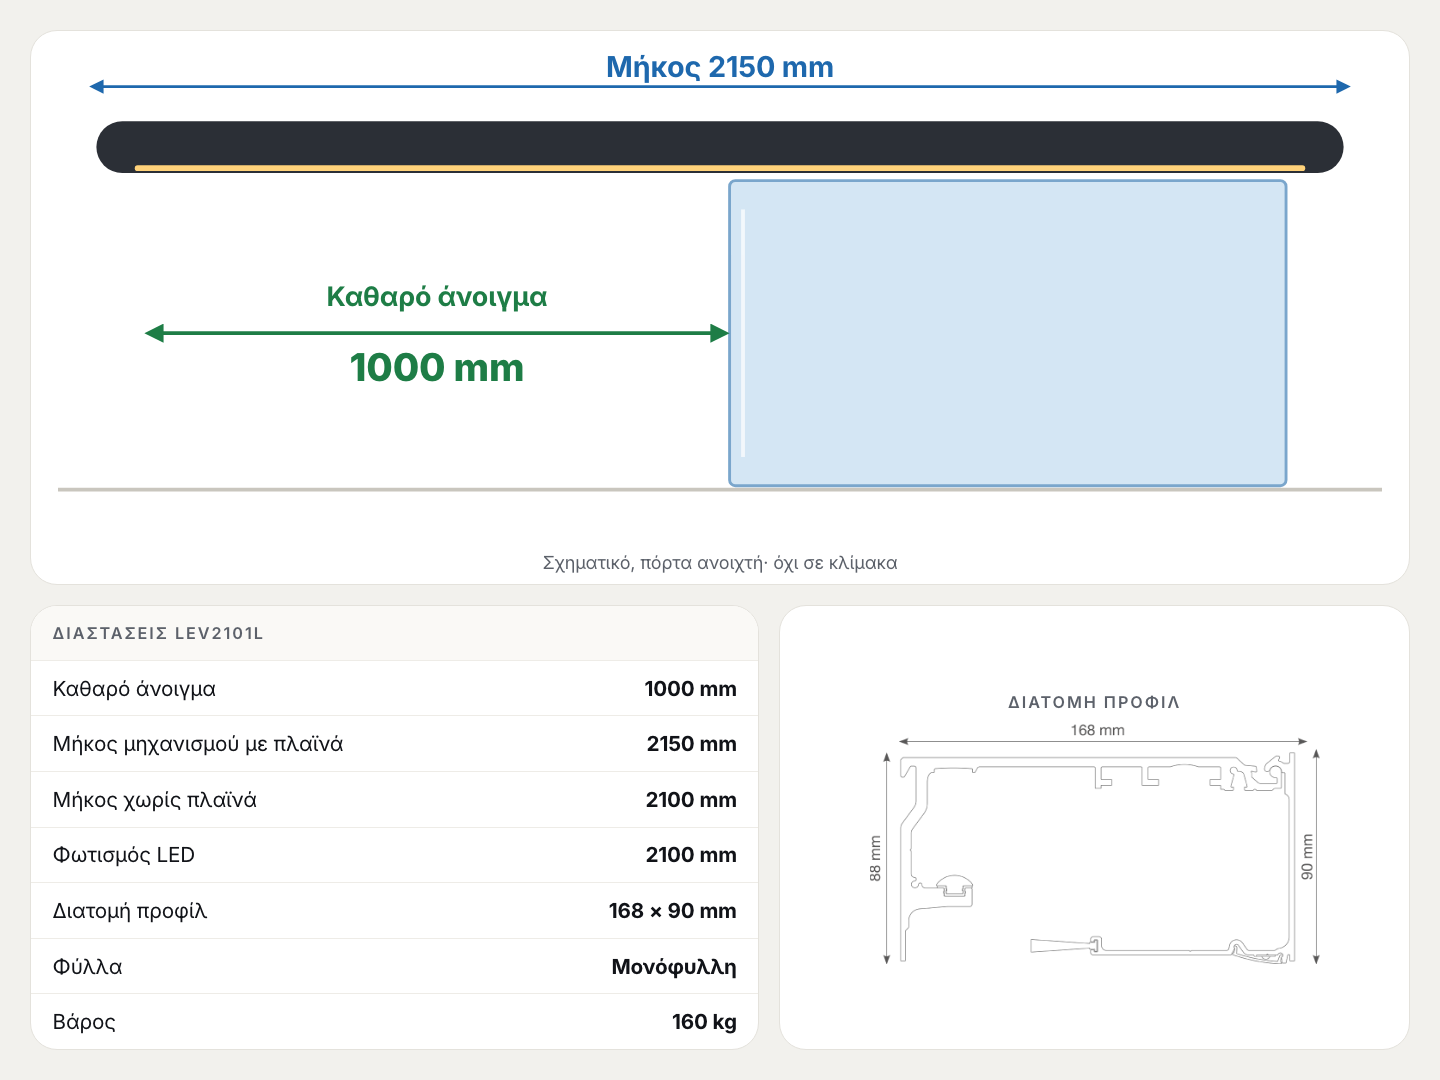Click the 'Διατομή προφίλ' row label
This screenshot has width=1440, height=1080.
pos(130,911)
